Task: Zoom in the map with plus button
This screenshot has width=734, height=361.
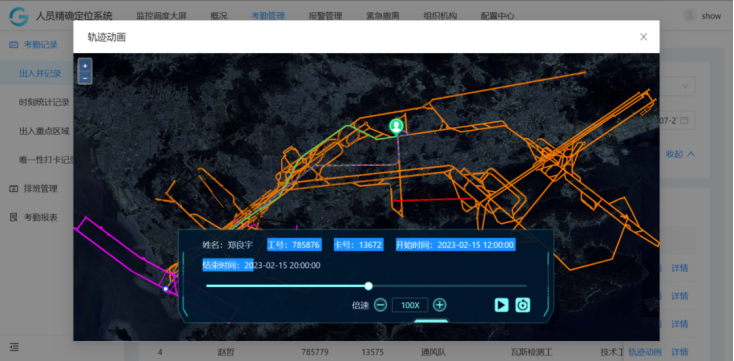Action: 85,66
